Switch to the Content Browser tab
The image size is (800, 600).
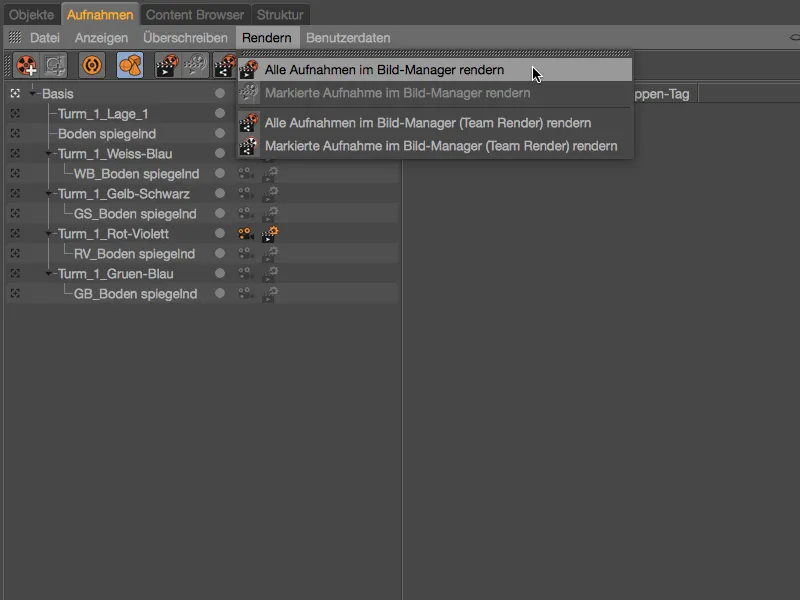[195, 15]
